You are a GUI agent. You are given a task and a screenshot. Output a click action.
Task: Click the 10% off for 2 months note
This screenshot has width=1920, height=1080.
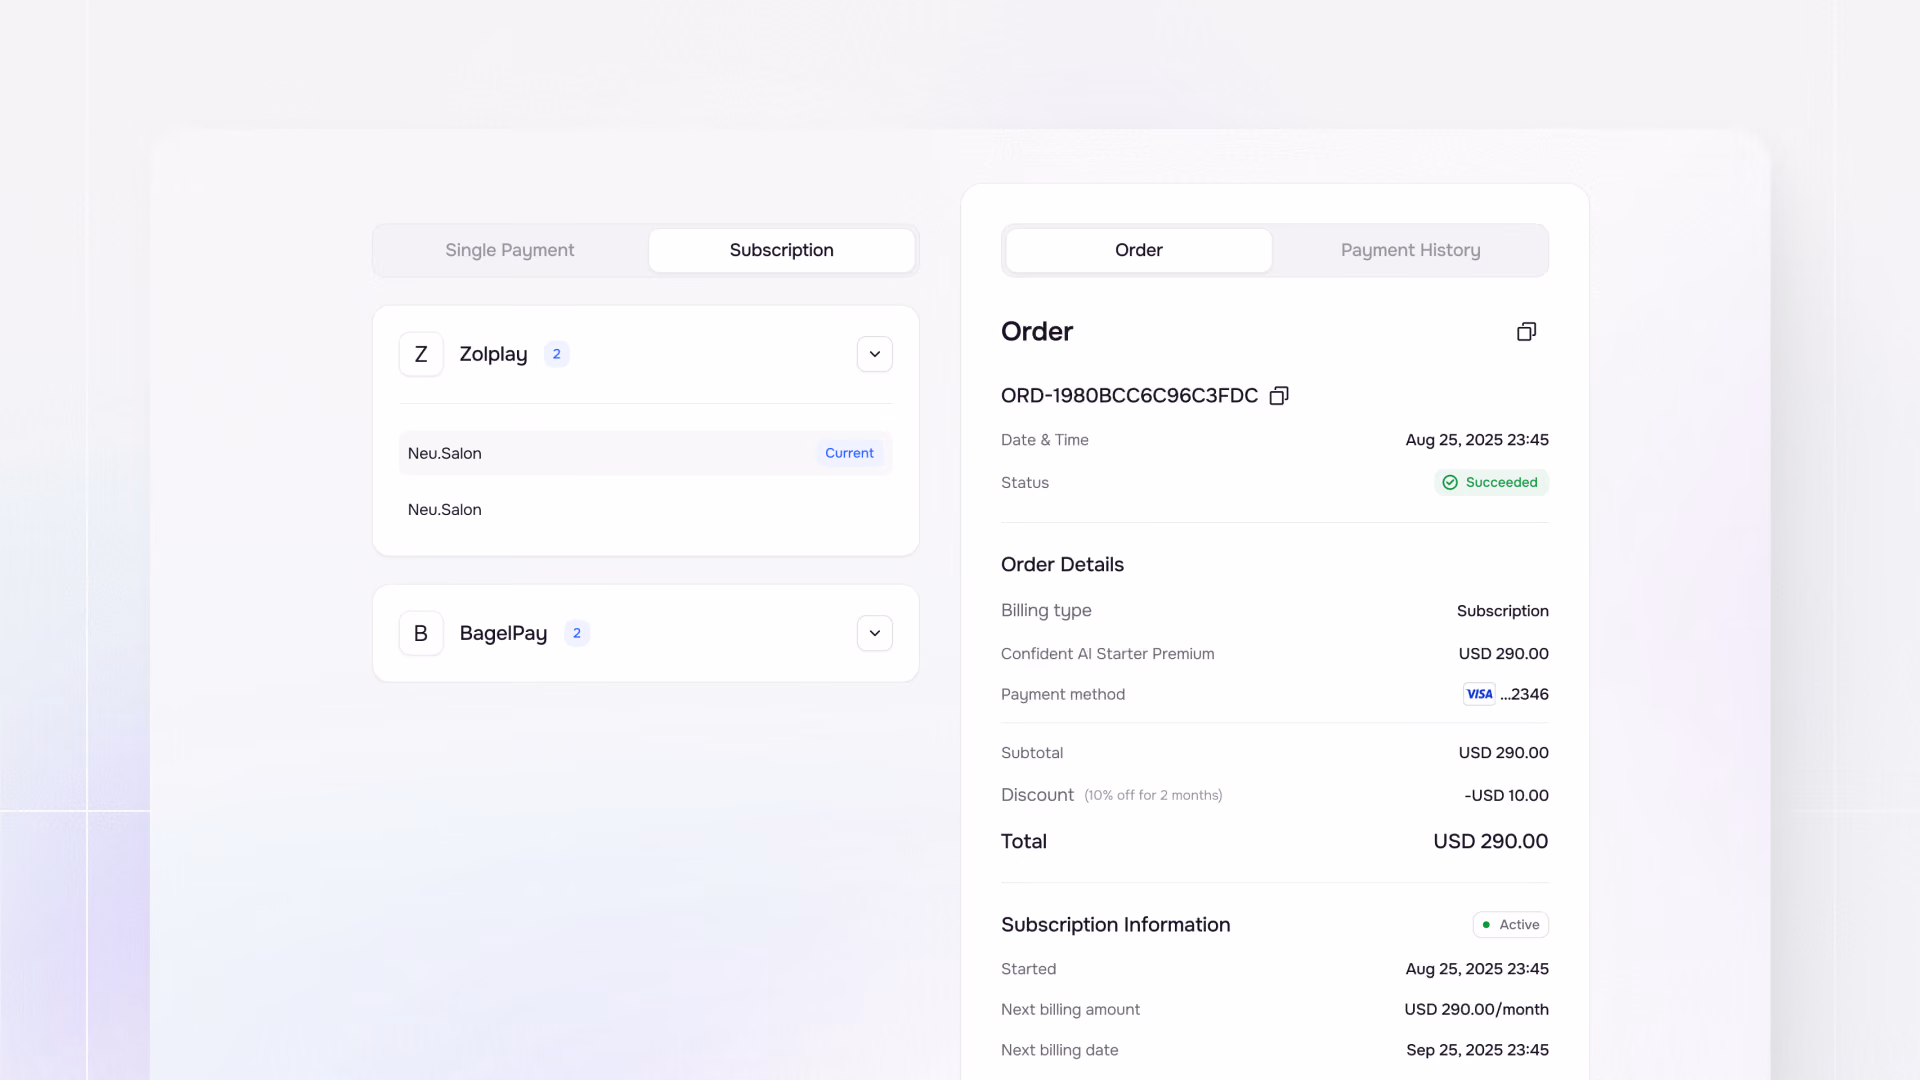1153,796
